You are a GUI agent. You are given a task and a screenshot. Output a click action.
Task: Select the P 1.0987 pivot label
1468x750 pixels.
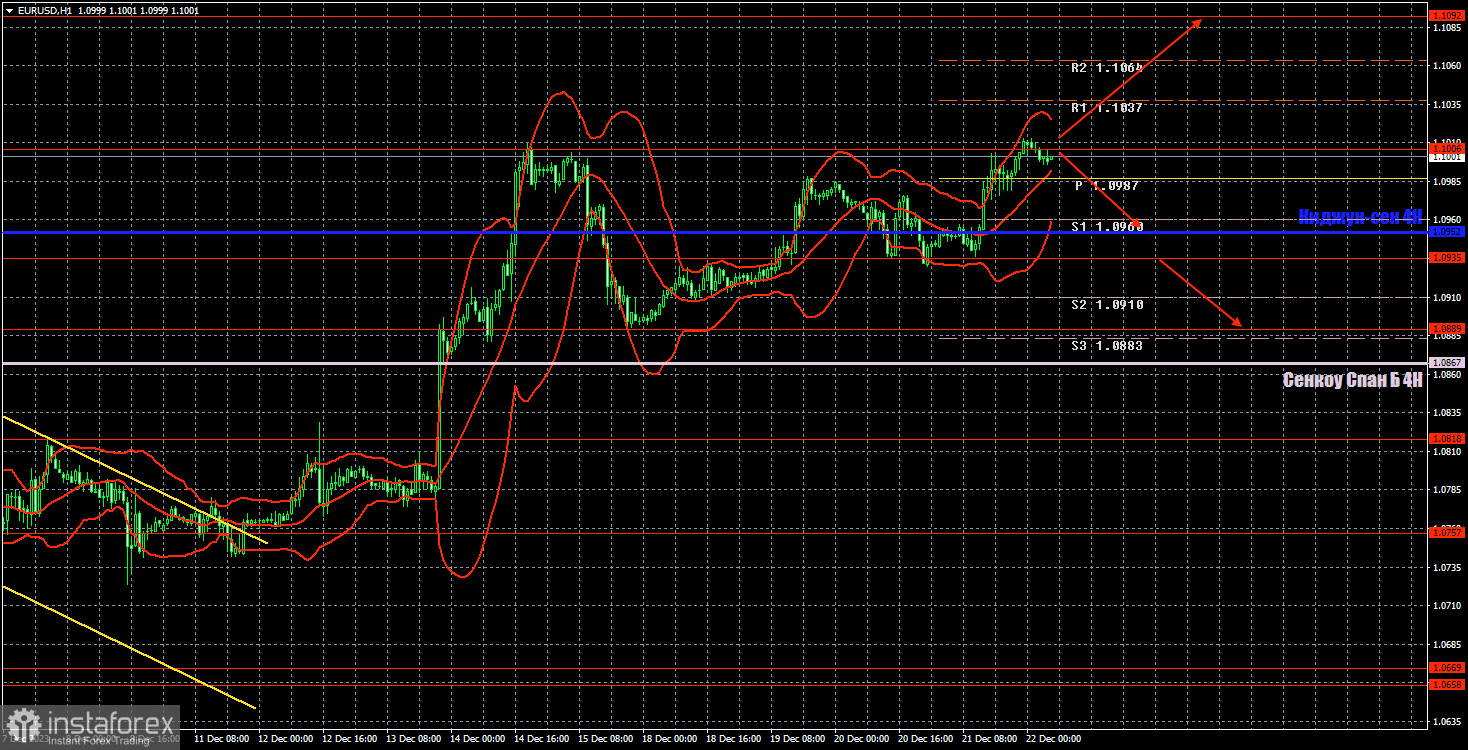coord(1107,186)
